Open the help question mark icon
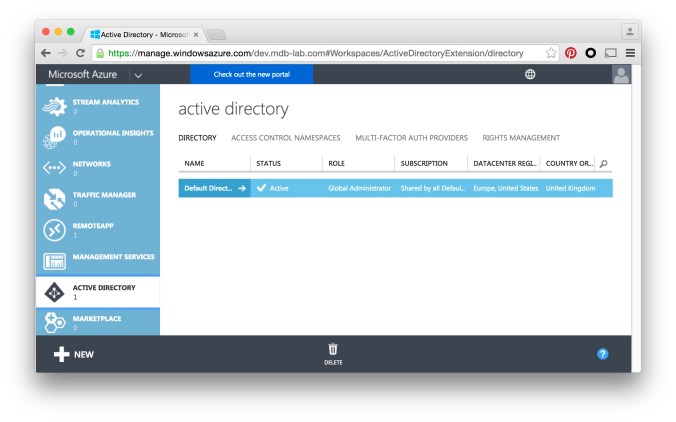The width and height of the screenshot is (676, 422). pyautogui.click(x=602, y=353)
